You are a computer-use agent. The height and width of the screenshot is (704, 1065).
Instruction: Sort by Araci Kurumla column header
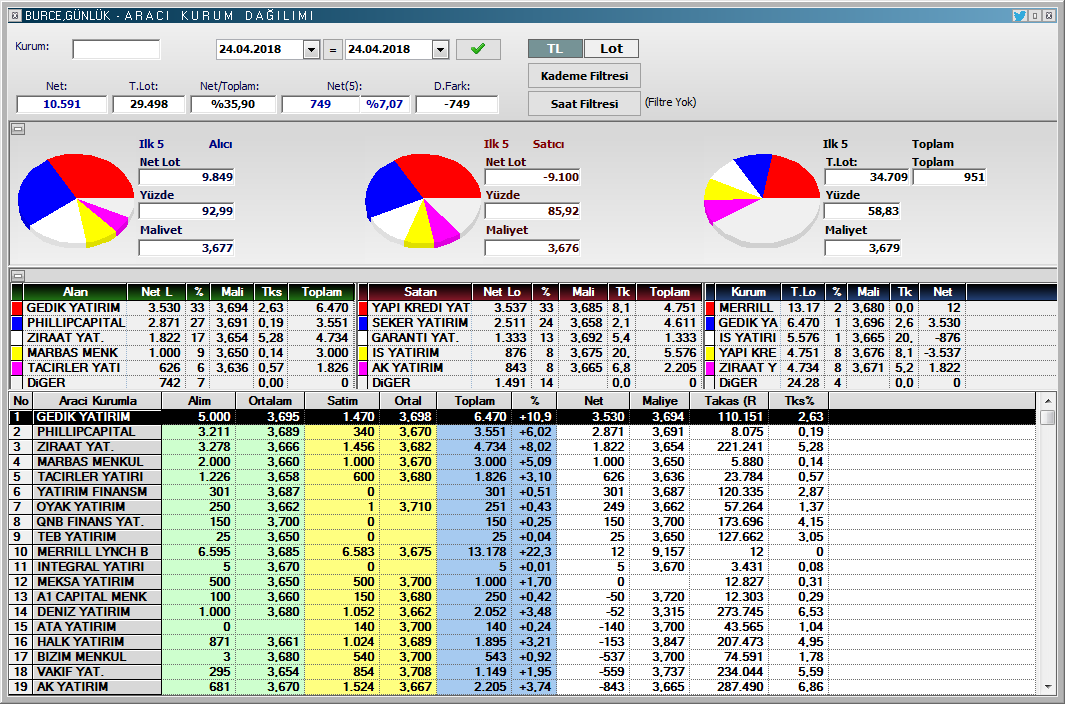pyautogui.click(x=97, y=401)
